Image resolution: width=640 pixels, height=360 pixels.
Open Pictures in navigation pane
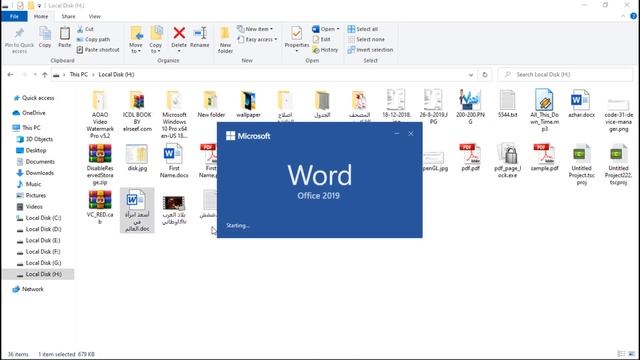pos(31,195)
